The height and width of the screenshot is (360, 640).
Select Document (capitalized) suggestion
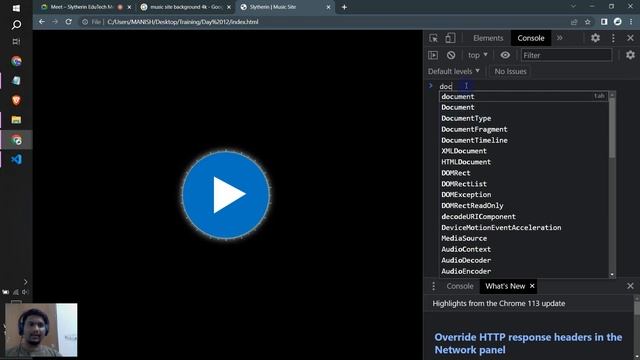click(524, 107)
